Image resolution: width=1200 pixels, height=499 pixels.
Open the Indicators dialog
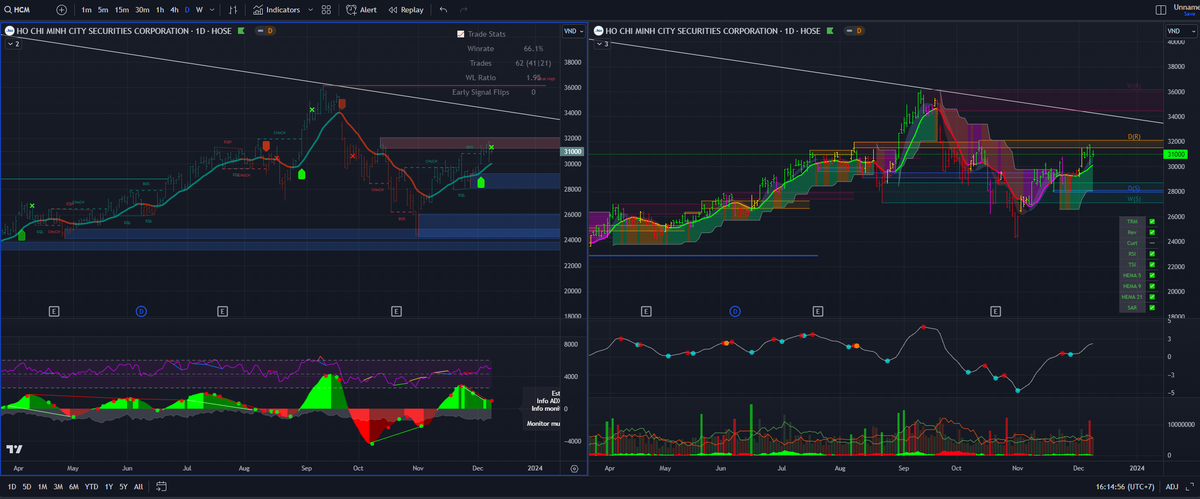point(275,9)
